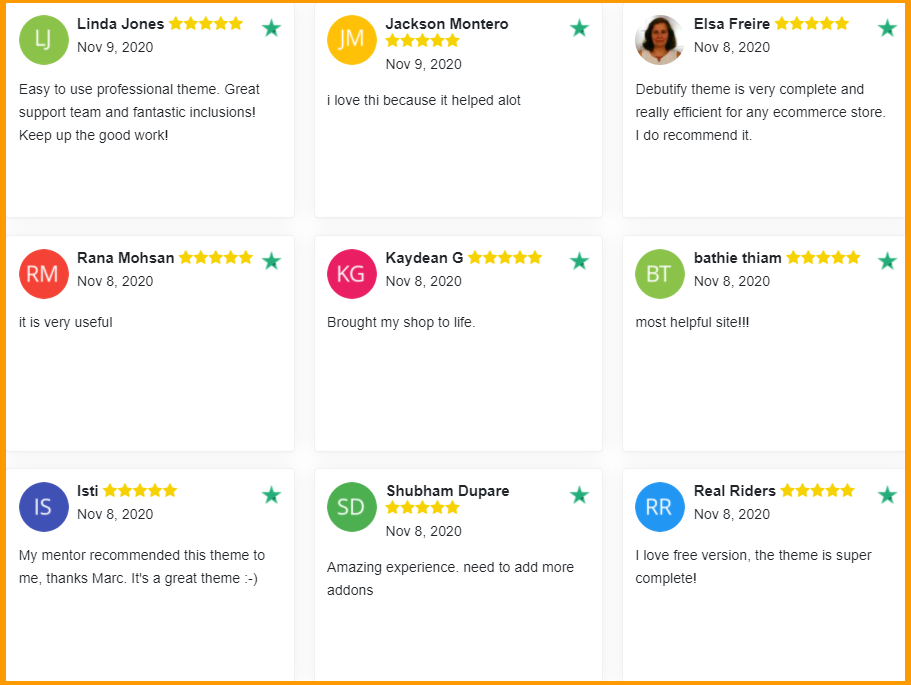Click the green star on Isti's review card
Viewport: 911px width, 685px height.
[271, 495]
